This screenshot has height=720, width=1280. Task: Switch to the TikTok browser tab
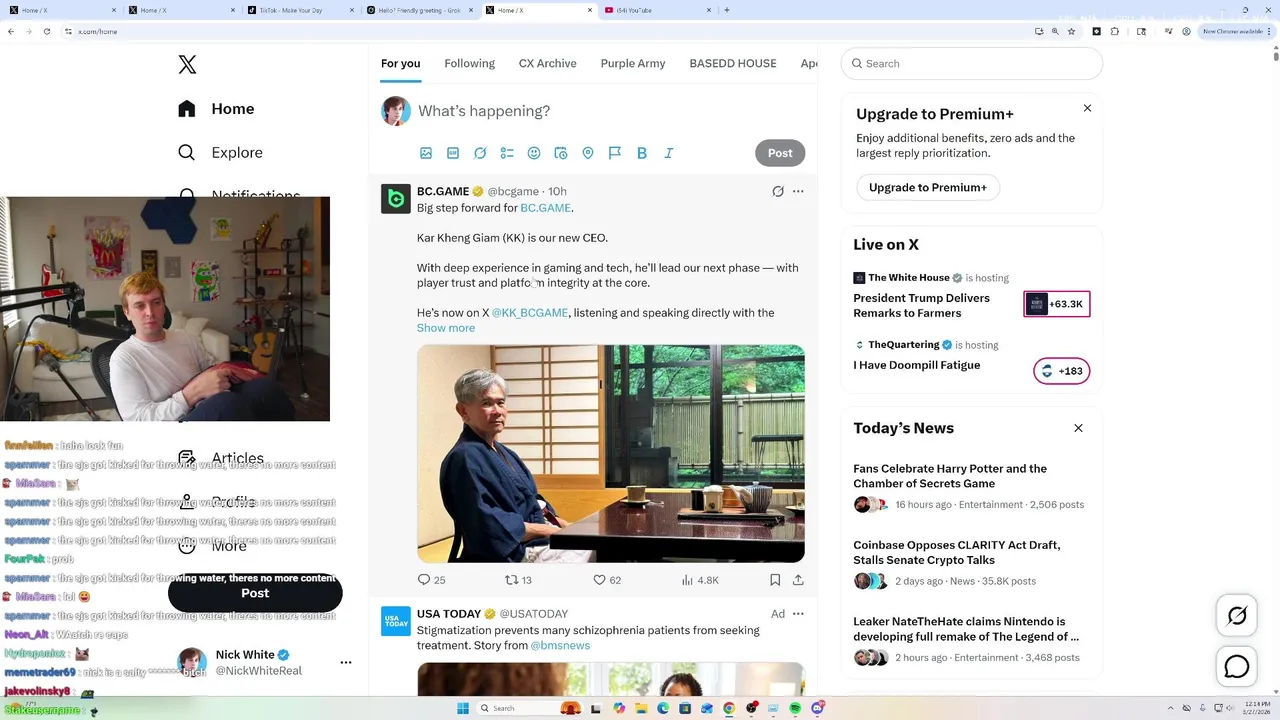coord(300,10)
